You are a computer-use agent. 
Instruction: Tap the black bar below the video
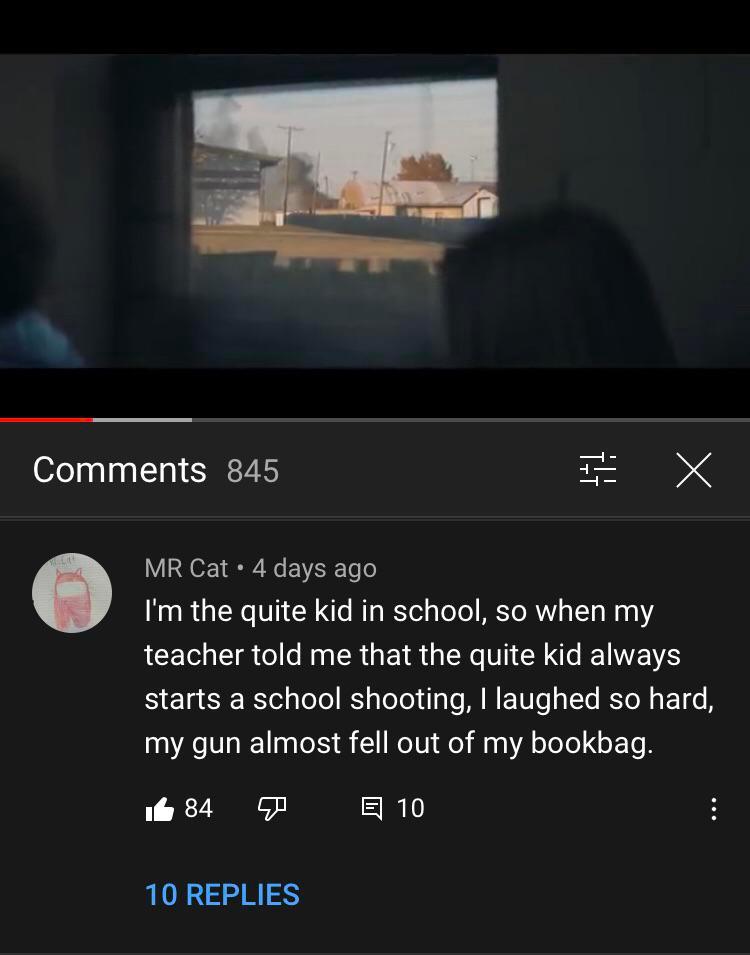point(375,392)
